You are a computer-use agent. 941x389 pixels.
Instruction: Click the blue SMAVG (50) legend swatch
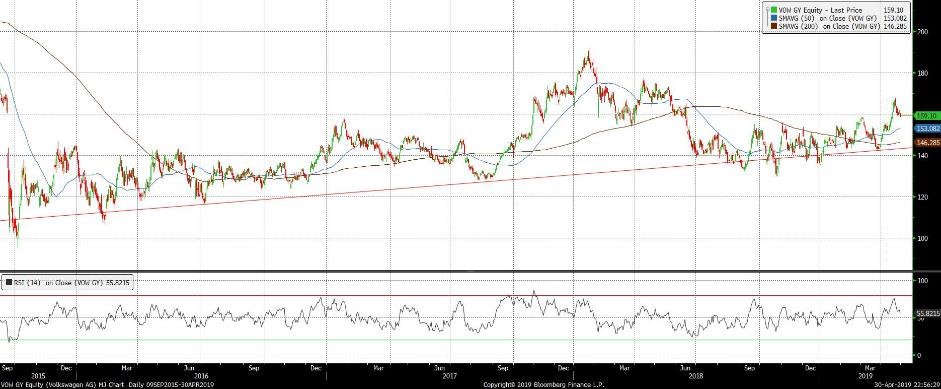774,18
